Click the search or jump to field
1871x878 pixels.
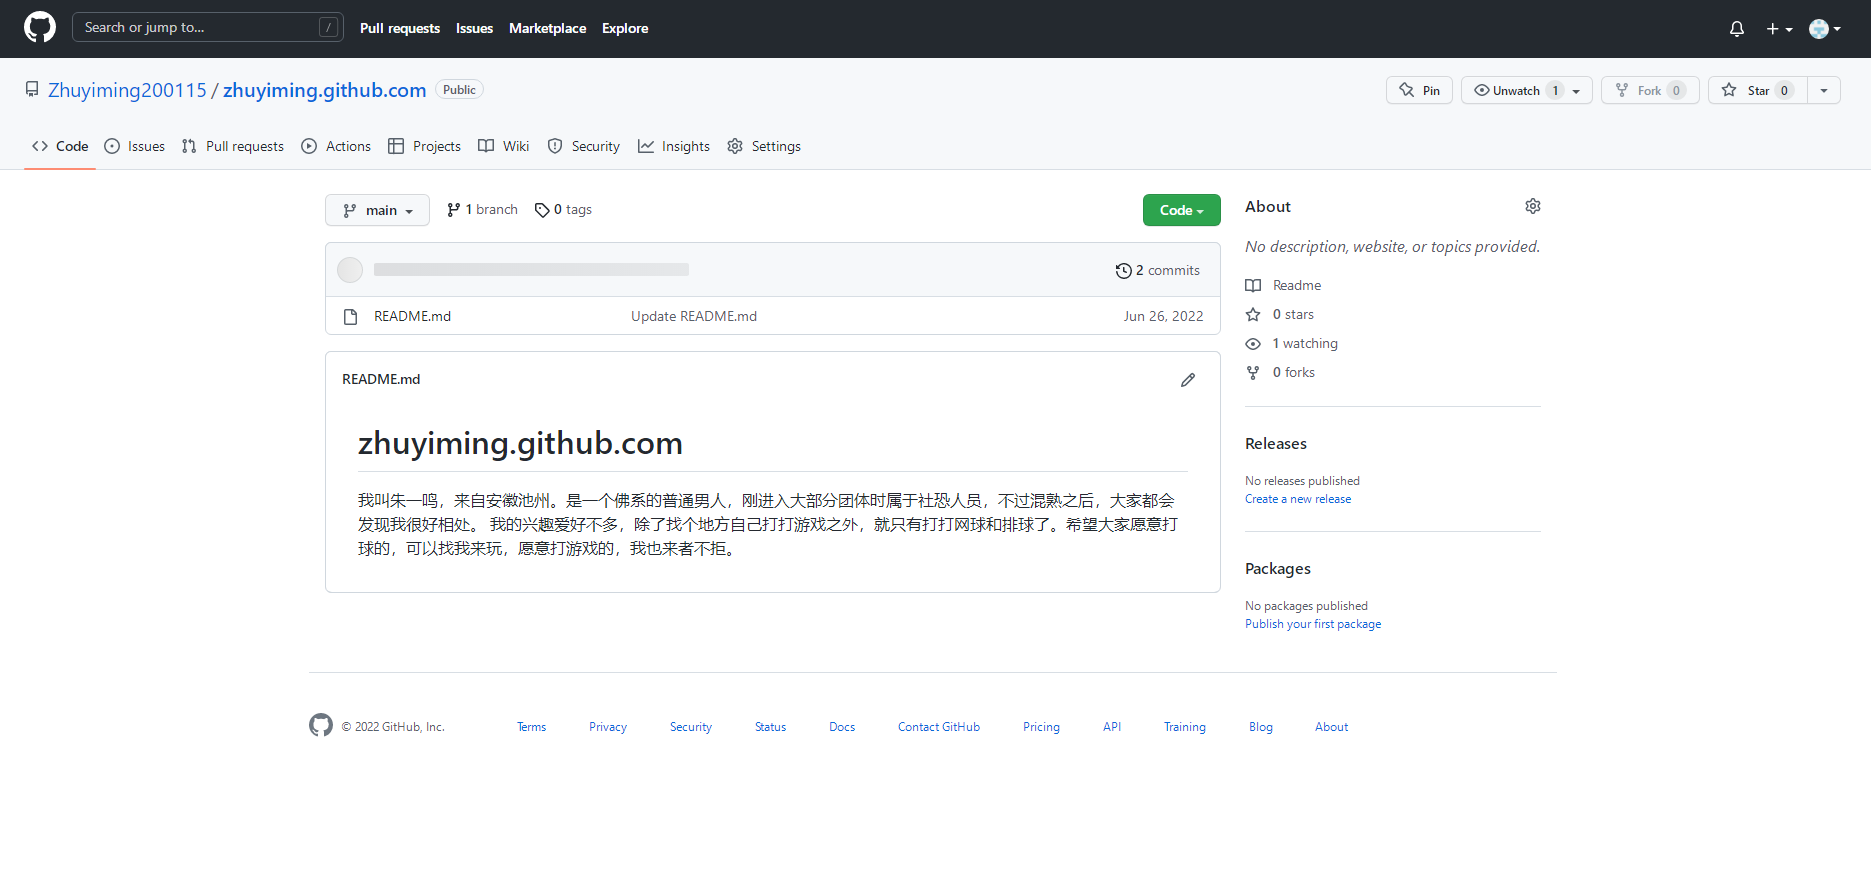click(x=208, y=27)
